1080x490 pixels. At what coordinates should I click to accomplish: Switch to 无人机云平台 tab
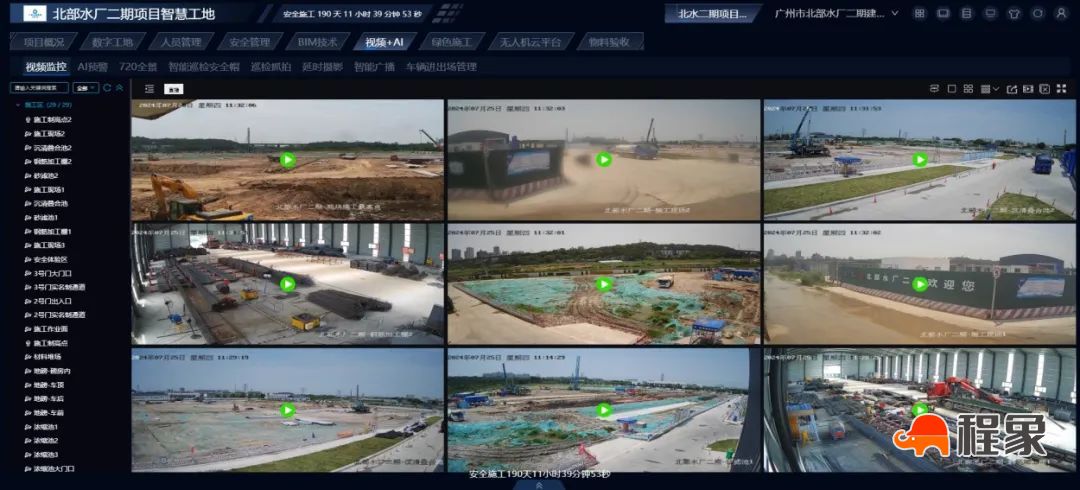point(530,42)
